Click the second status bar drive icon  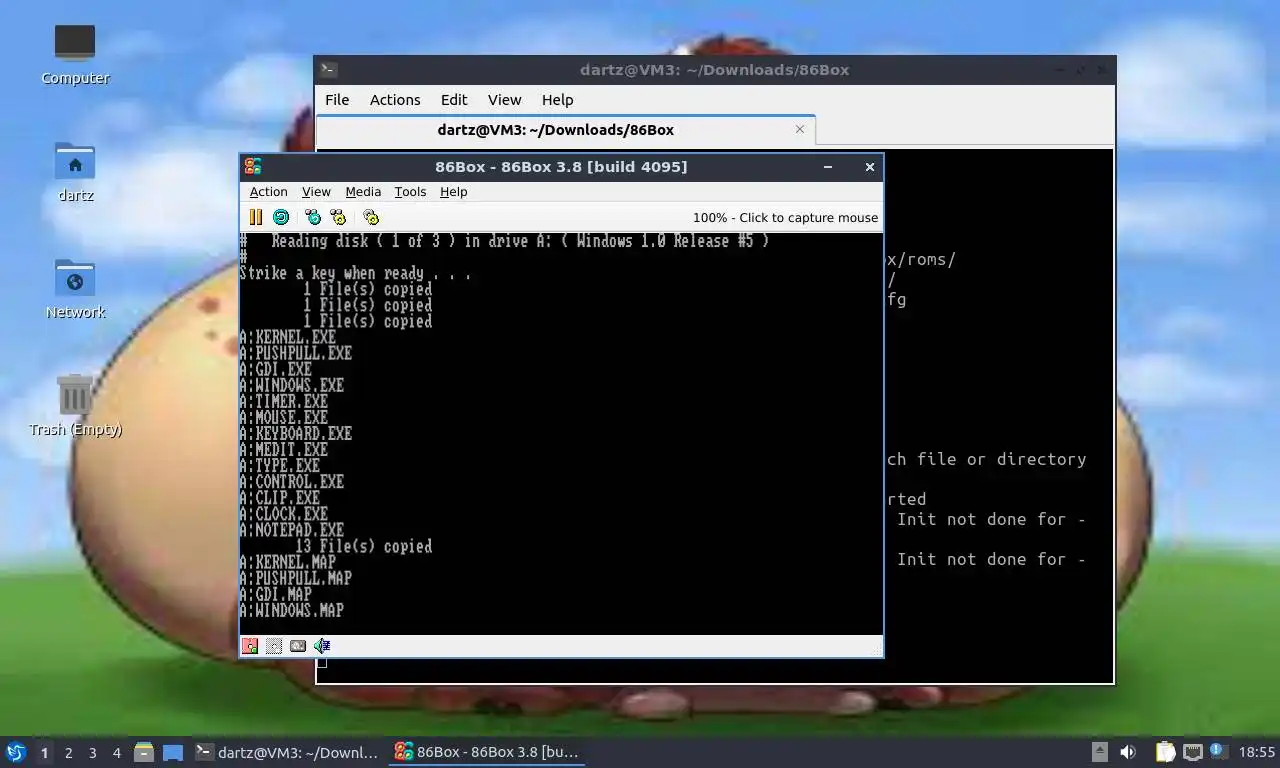(274, 646)
